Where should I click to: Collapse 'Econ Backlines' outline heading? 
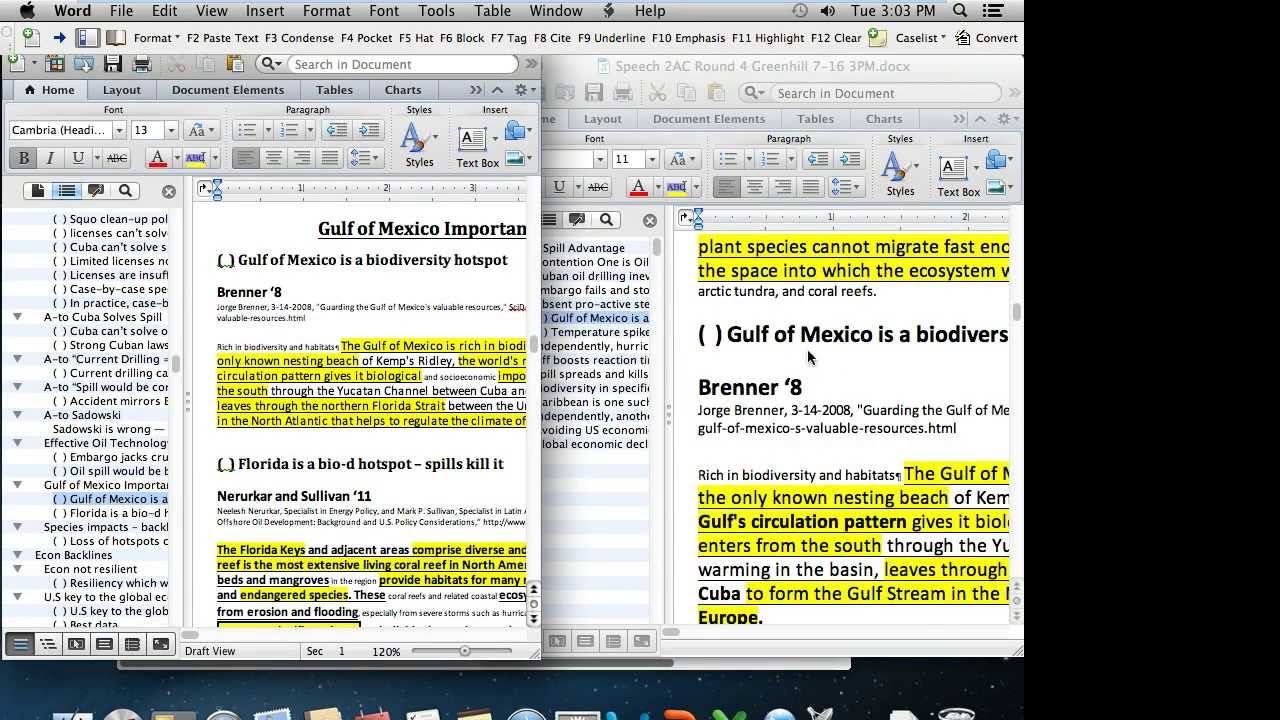click(17, 555)
